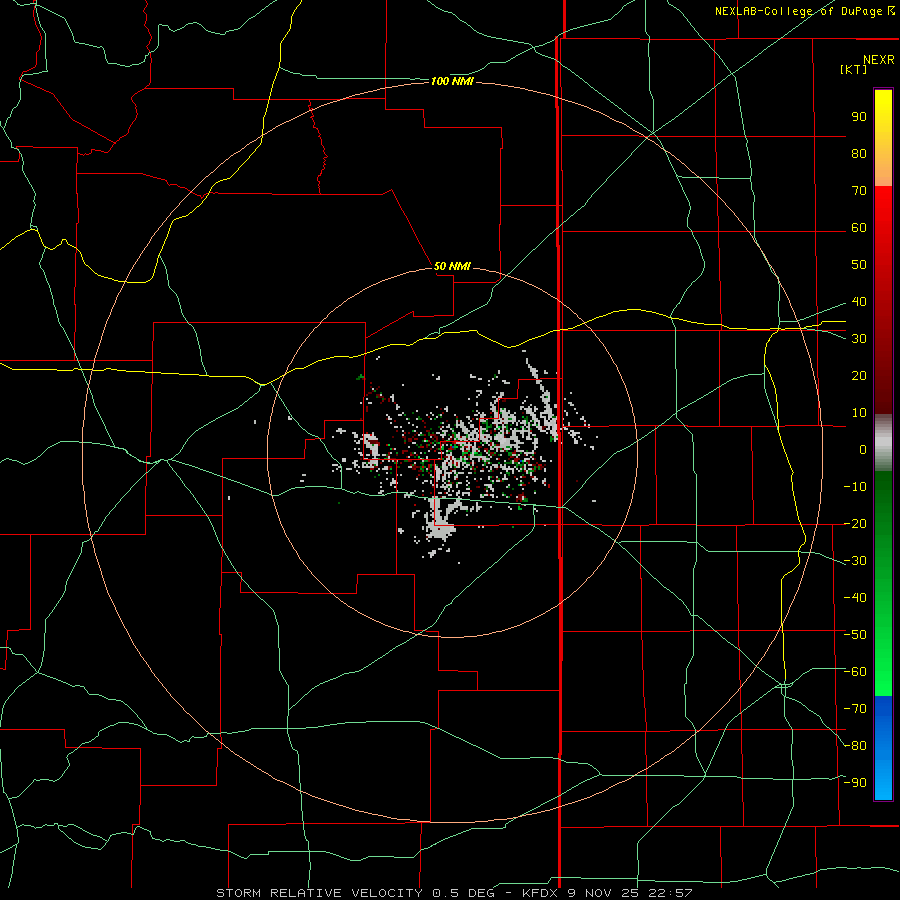The image size is (900, 900).
Task: Click the gray zero-velocity color bar segment
Action: pos(883,443)
